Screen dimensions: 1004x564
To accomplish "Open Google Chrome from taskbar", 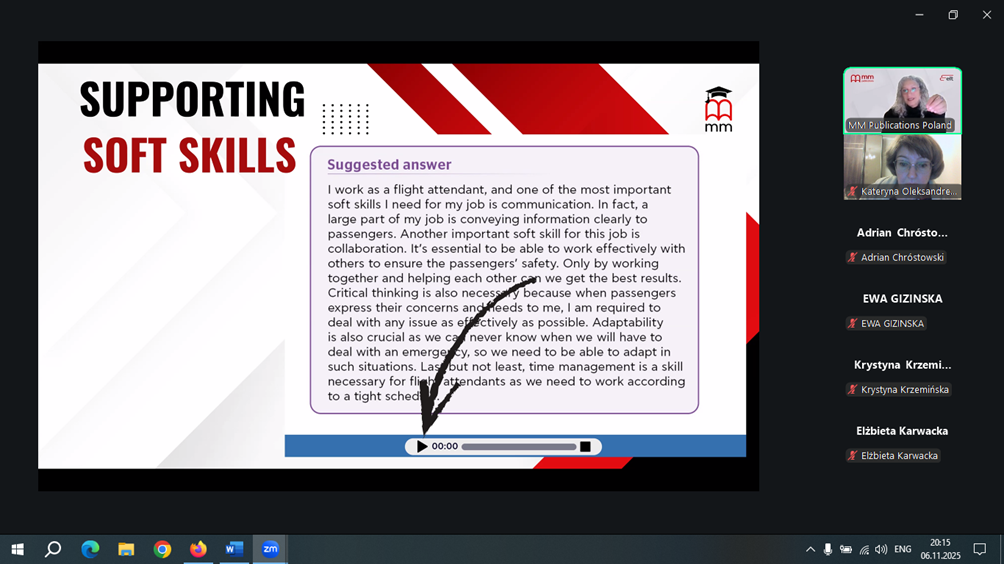I will pyautogui.click(x=162, y=549).
